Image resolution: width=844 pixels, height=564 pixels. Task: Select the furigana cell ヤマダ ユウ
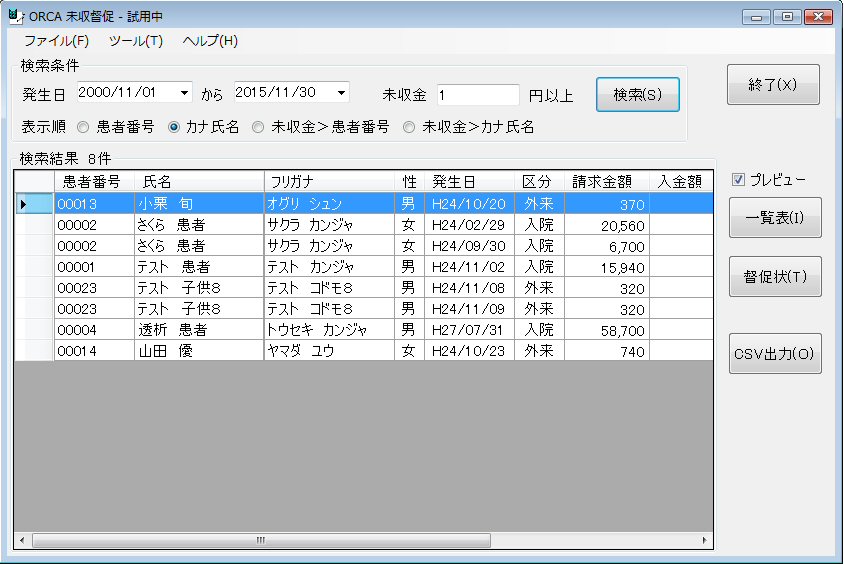click(x=329, y=351)
